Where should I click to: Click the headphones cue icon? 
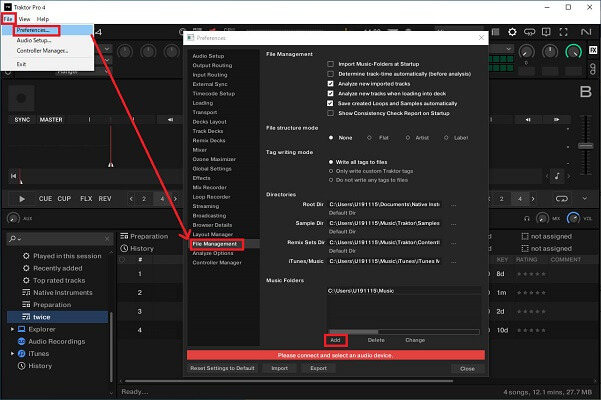pyautogui.click(x=527, y=218)
